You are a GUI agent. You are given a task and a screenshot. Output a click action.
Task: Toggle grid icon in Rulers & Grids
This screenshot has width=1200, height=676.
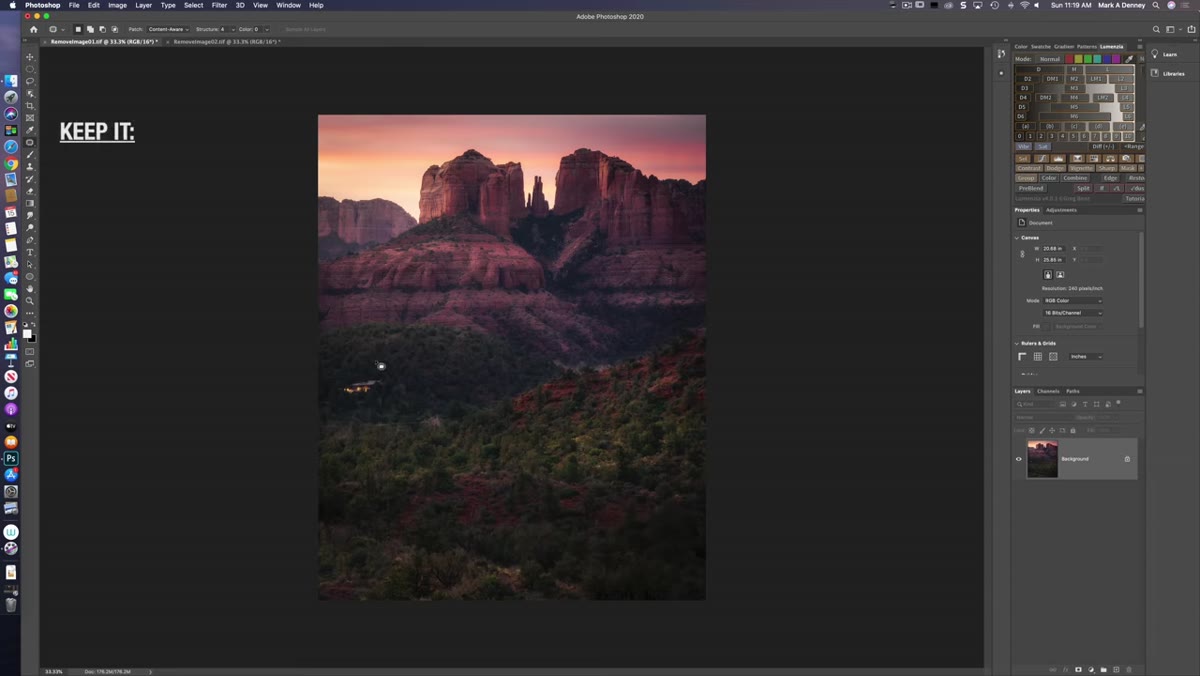(1038, 356)
